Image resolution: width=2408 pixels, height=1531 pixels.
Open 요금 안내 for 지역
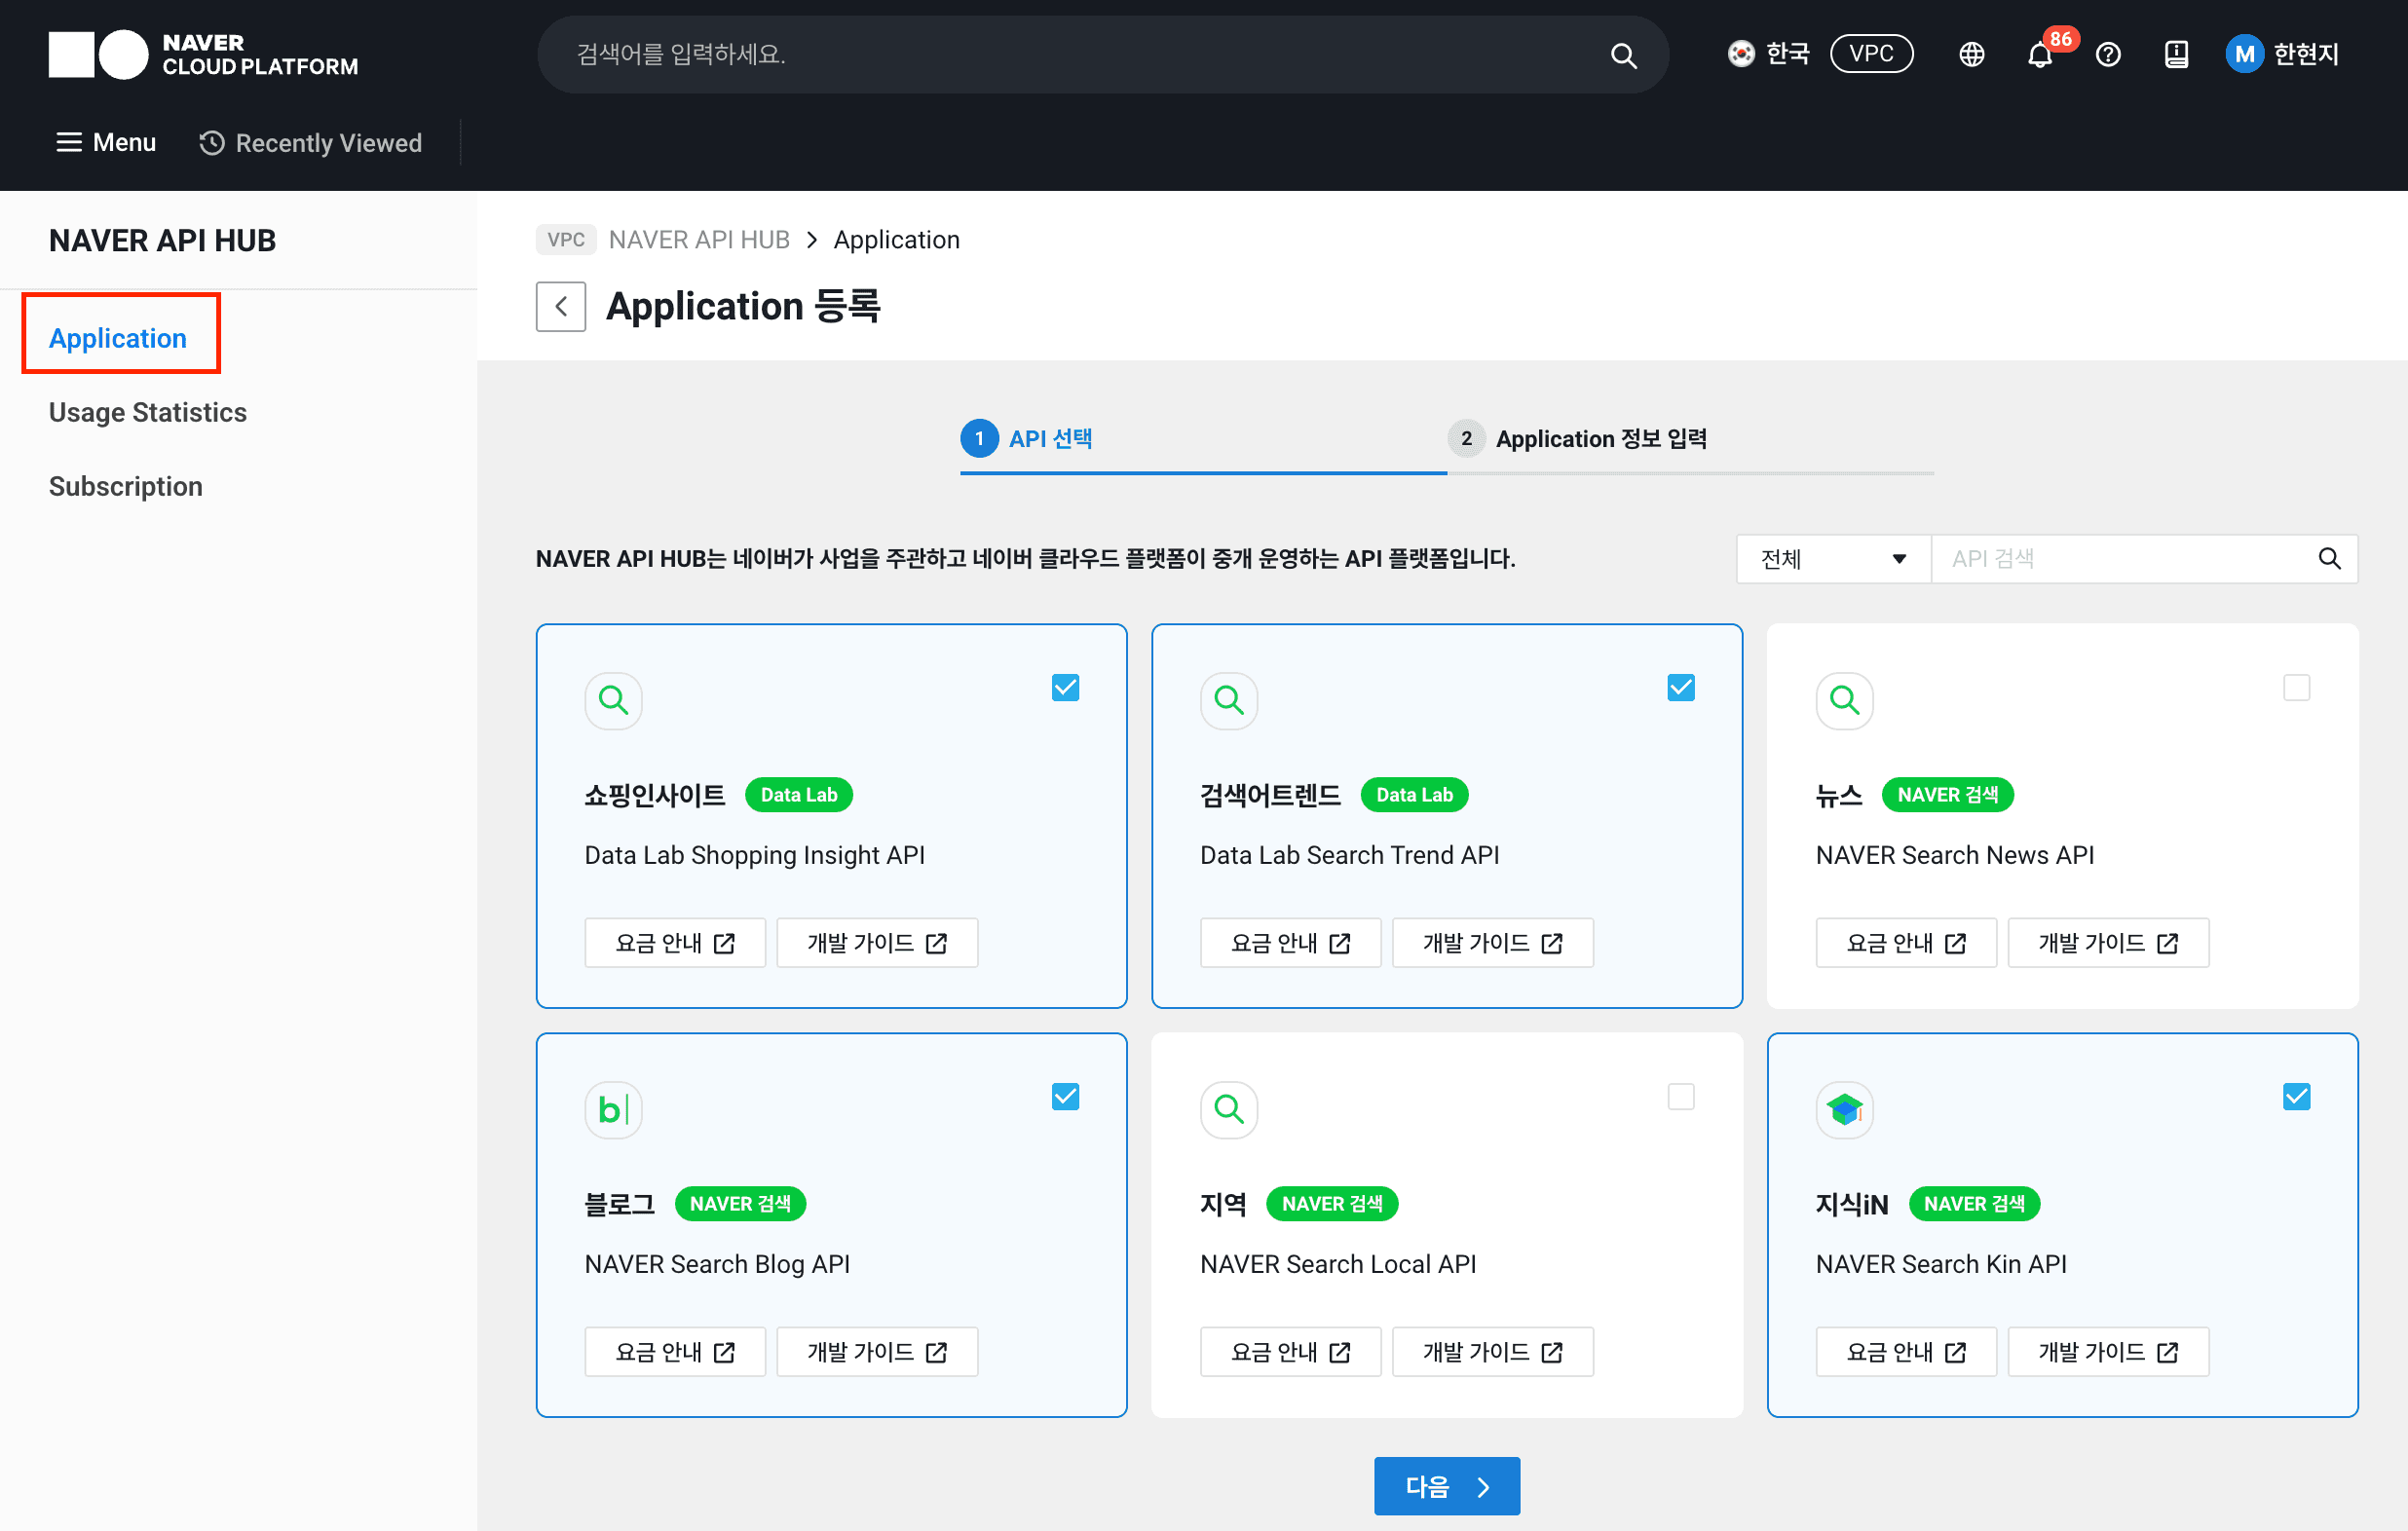click(x=1291, y=1352)
